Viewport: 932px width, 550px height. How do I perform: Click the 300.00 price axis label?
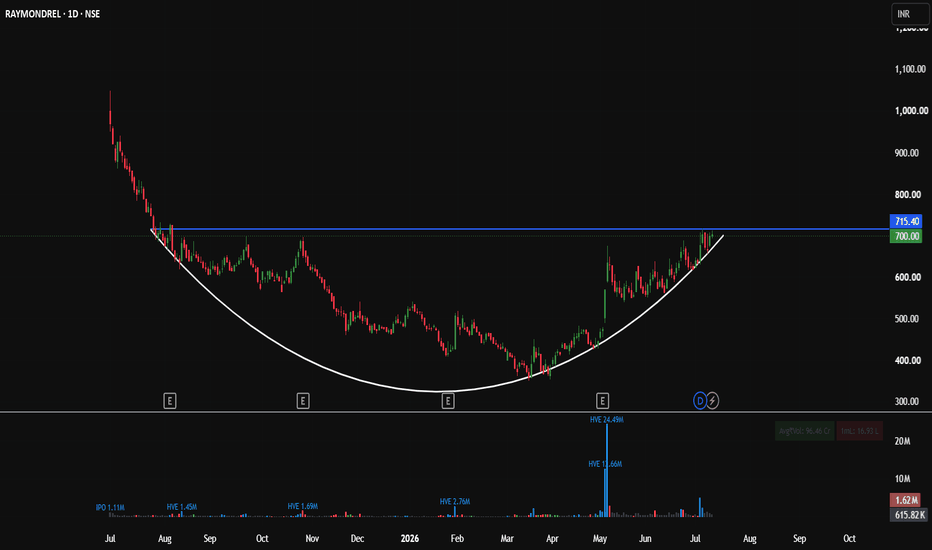click(907, 401)
